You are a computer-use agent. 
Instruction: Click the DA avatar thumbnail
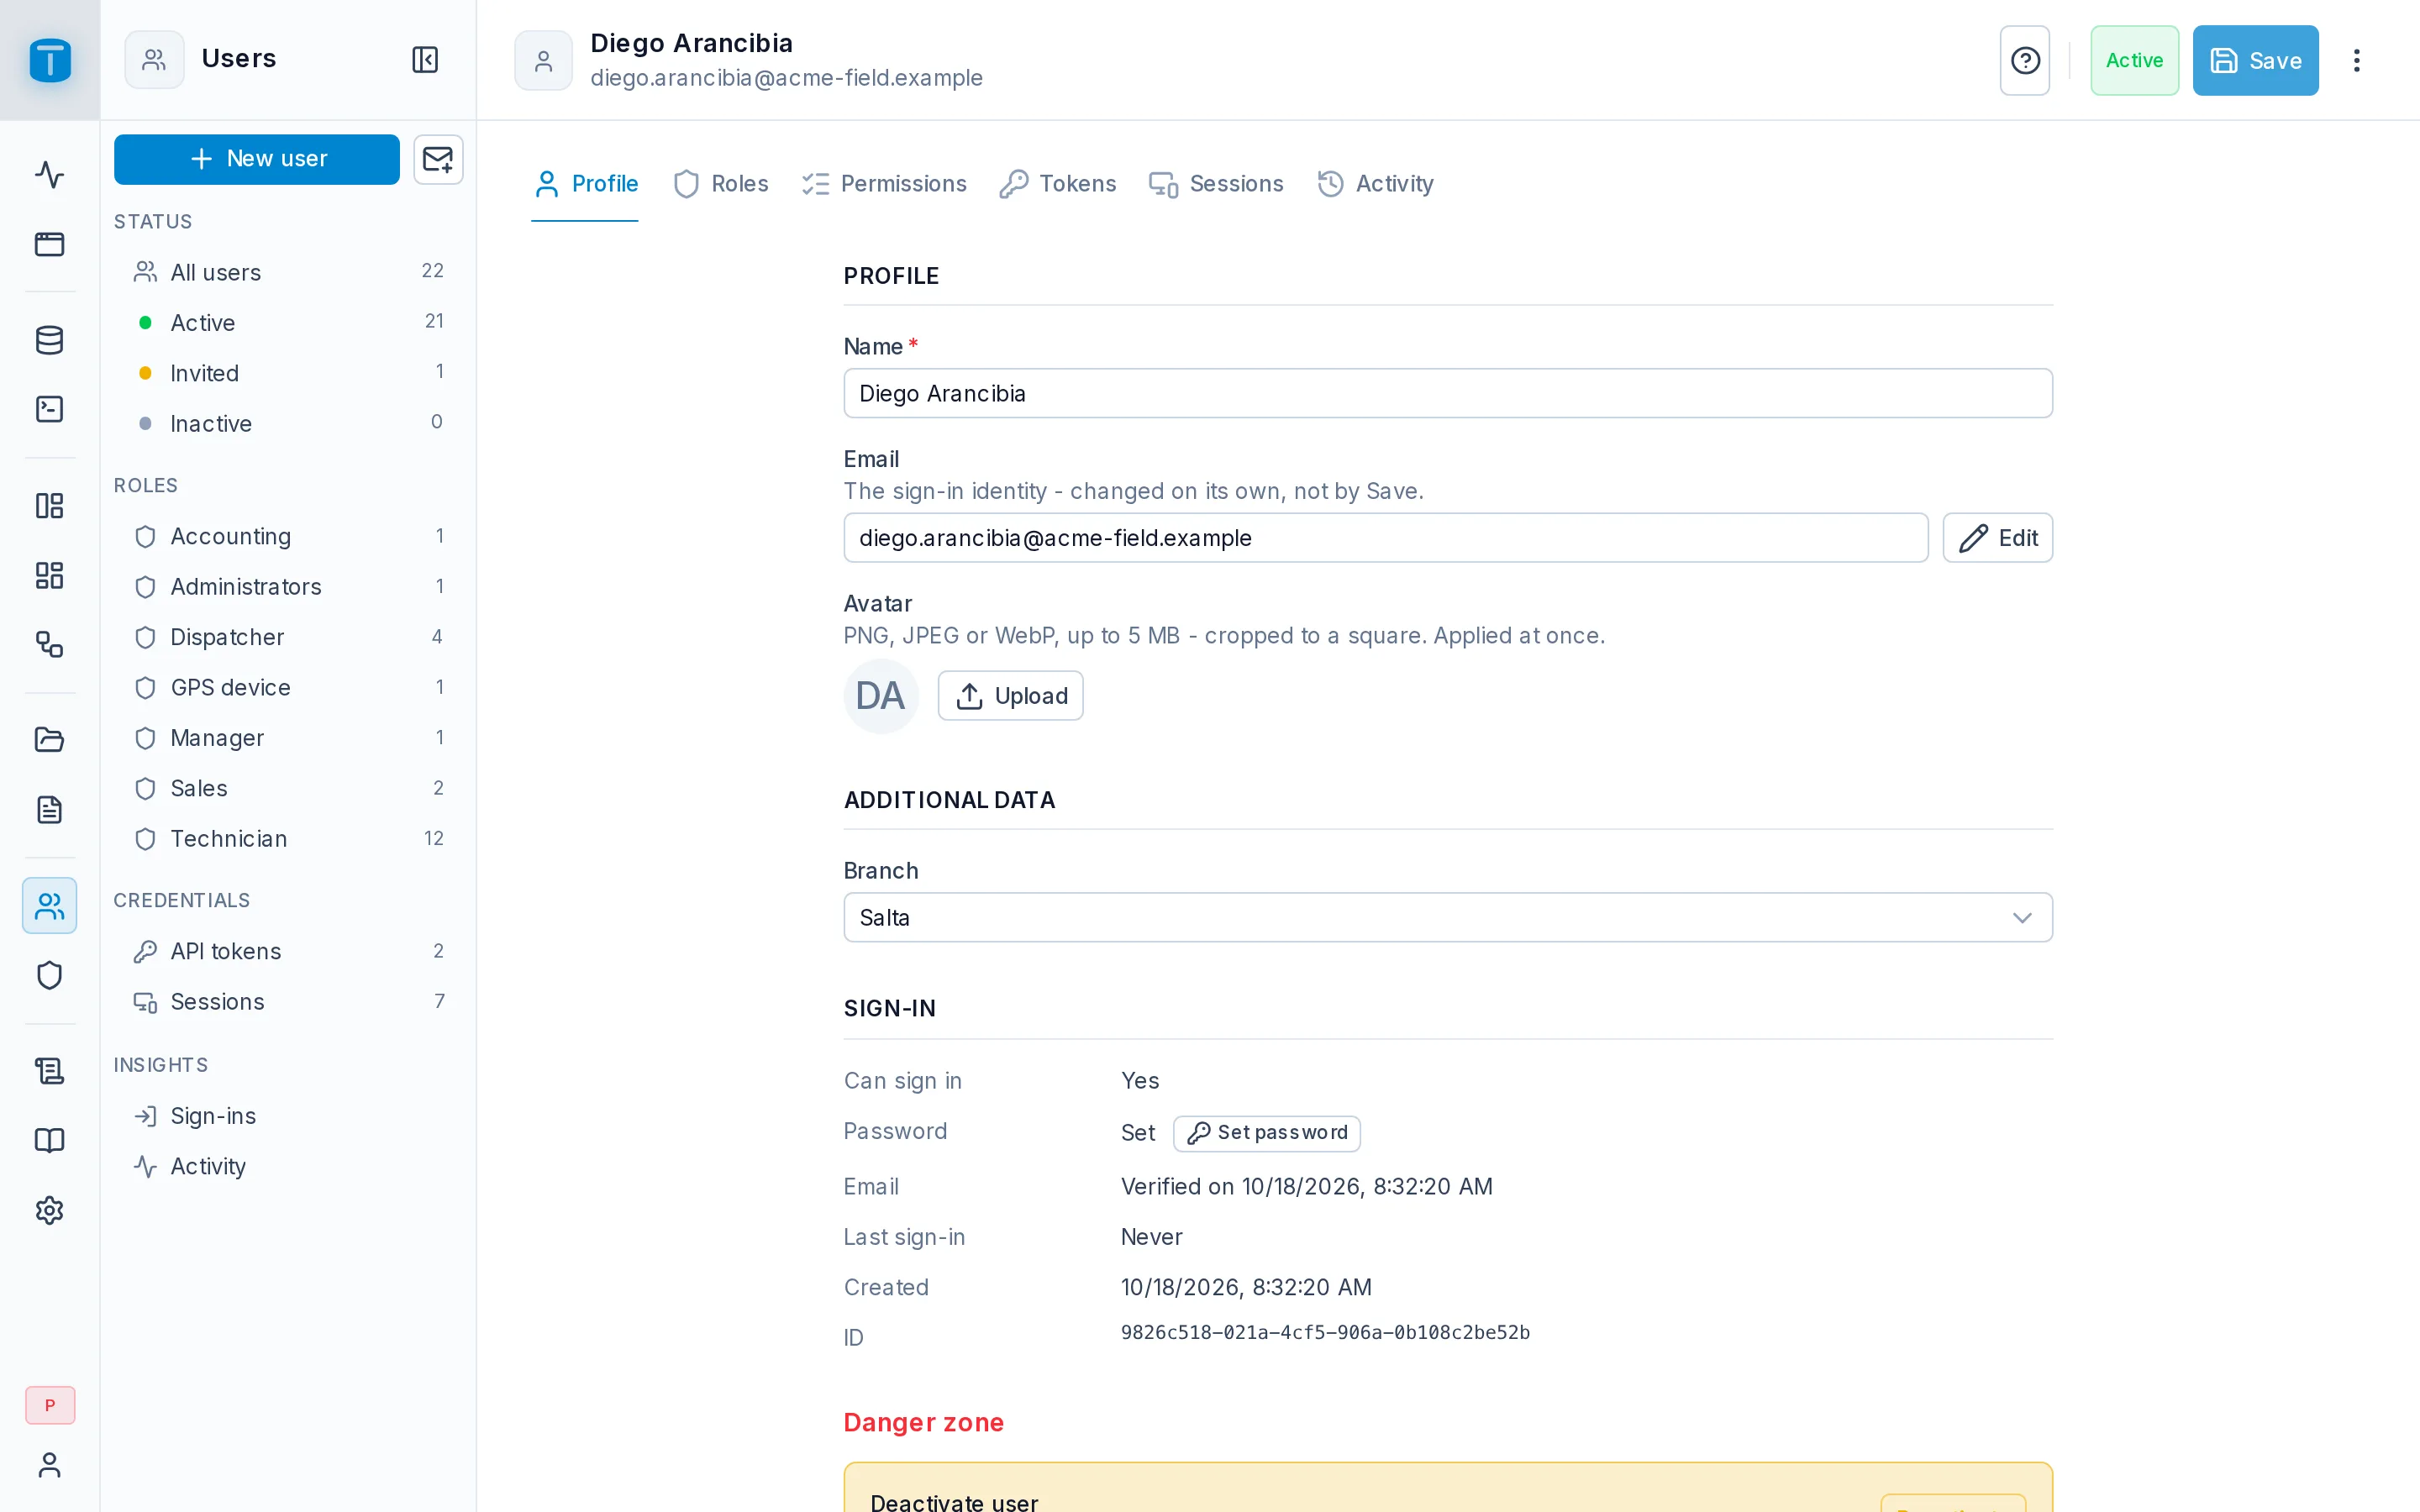tap(880, 696)
